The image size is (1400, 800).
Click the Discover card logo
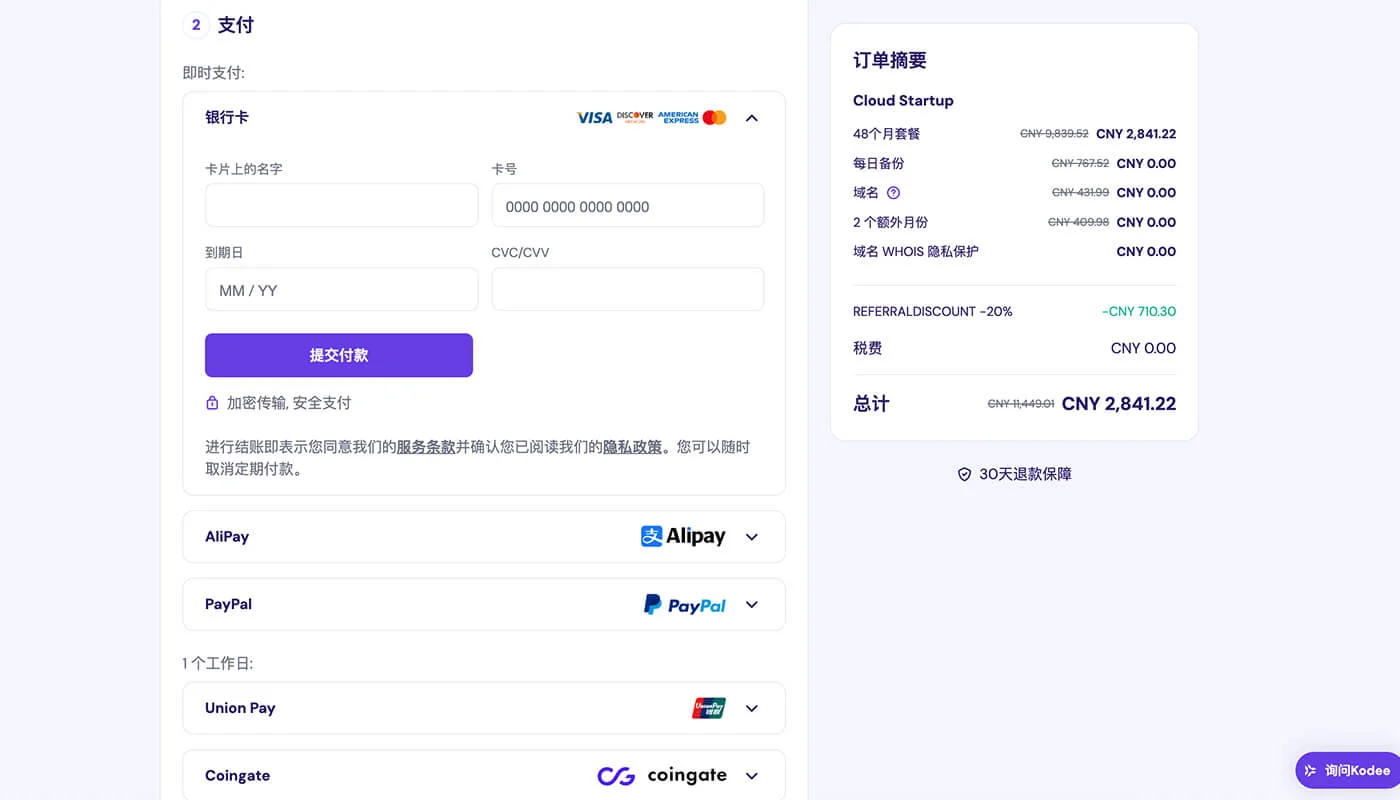point(634,117)
